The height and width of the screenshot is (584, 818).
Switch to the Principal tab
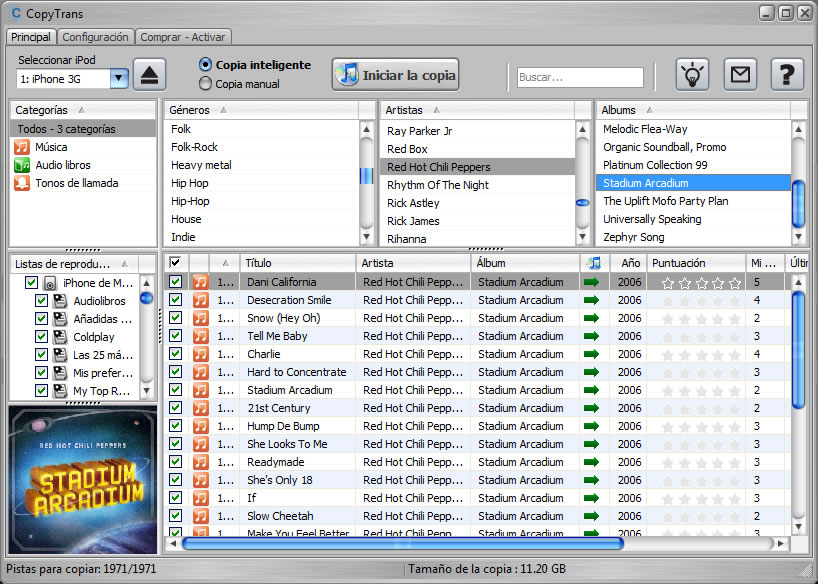click(x=31, y=37)
